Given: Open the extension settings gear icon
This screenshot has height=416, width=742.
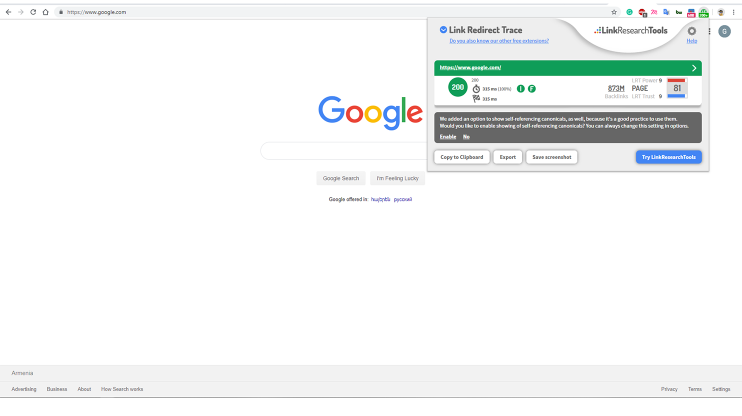Looking at the screenshot, I should [692, 31].
